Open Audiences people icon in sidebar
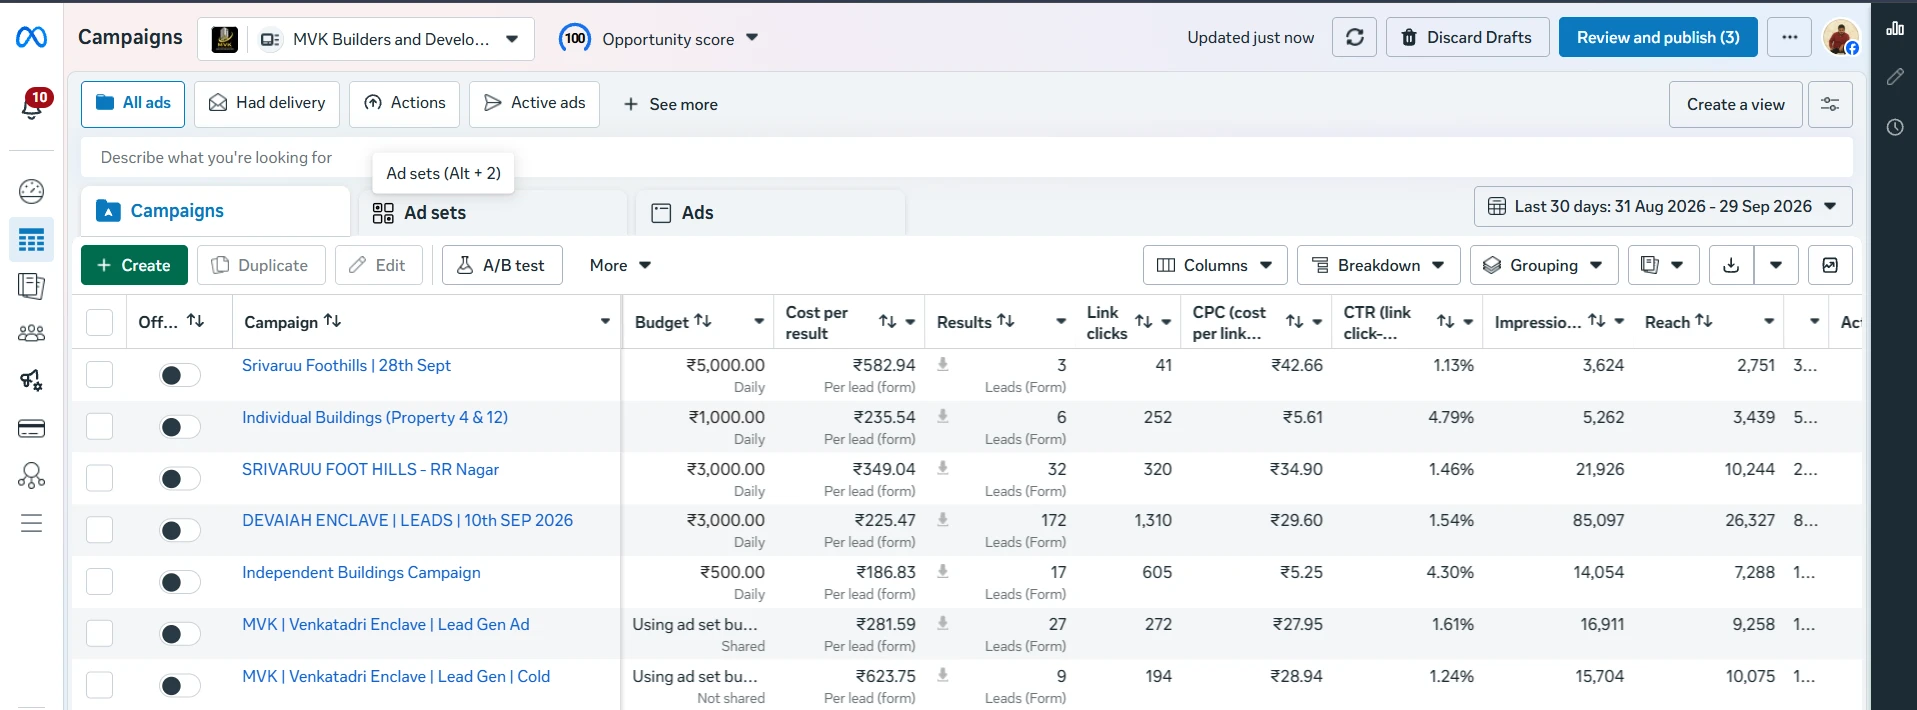The height and width of the screenshot is (710, 1917). click(32, 333)
